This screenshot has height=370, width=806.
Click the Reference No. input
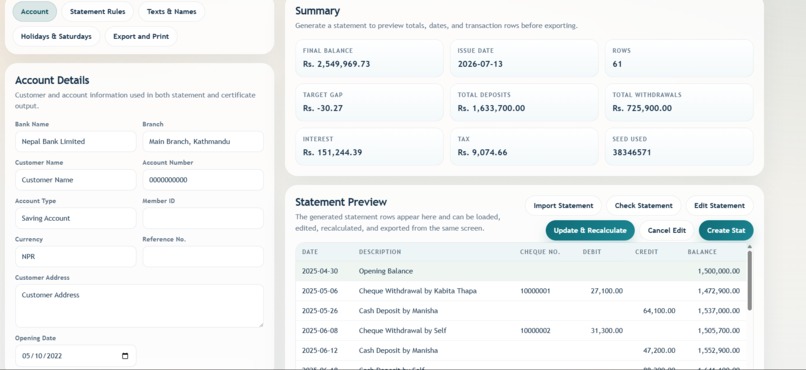[x=203, y=256]
